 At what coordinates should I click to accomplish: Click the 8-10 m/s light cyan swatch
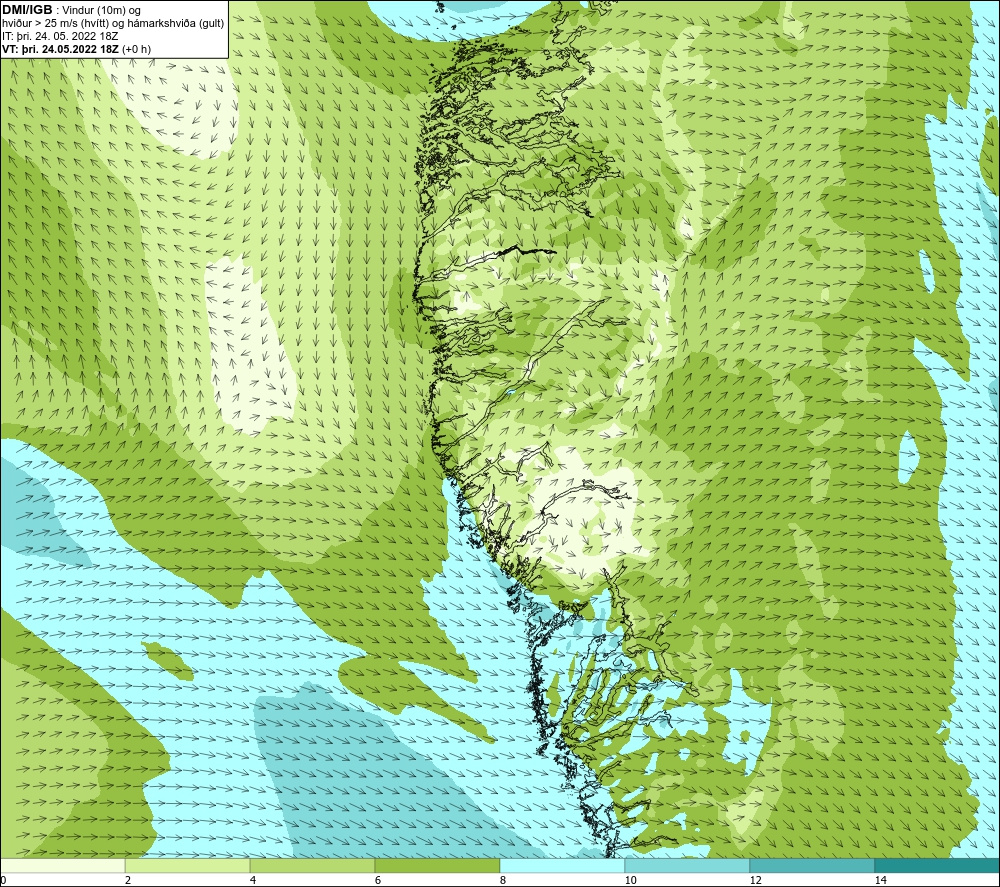562,865
